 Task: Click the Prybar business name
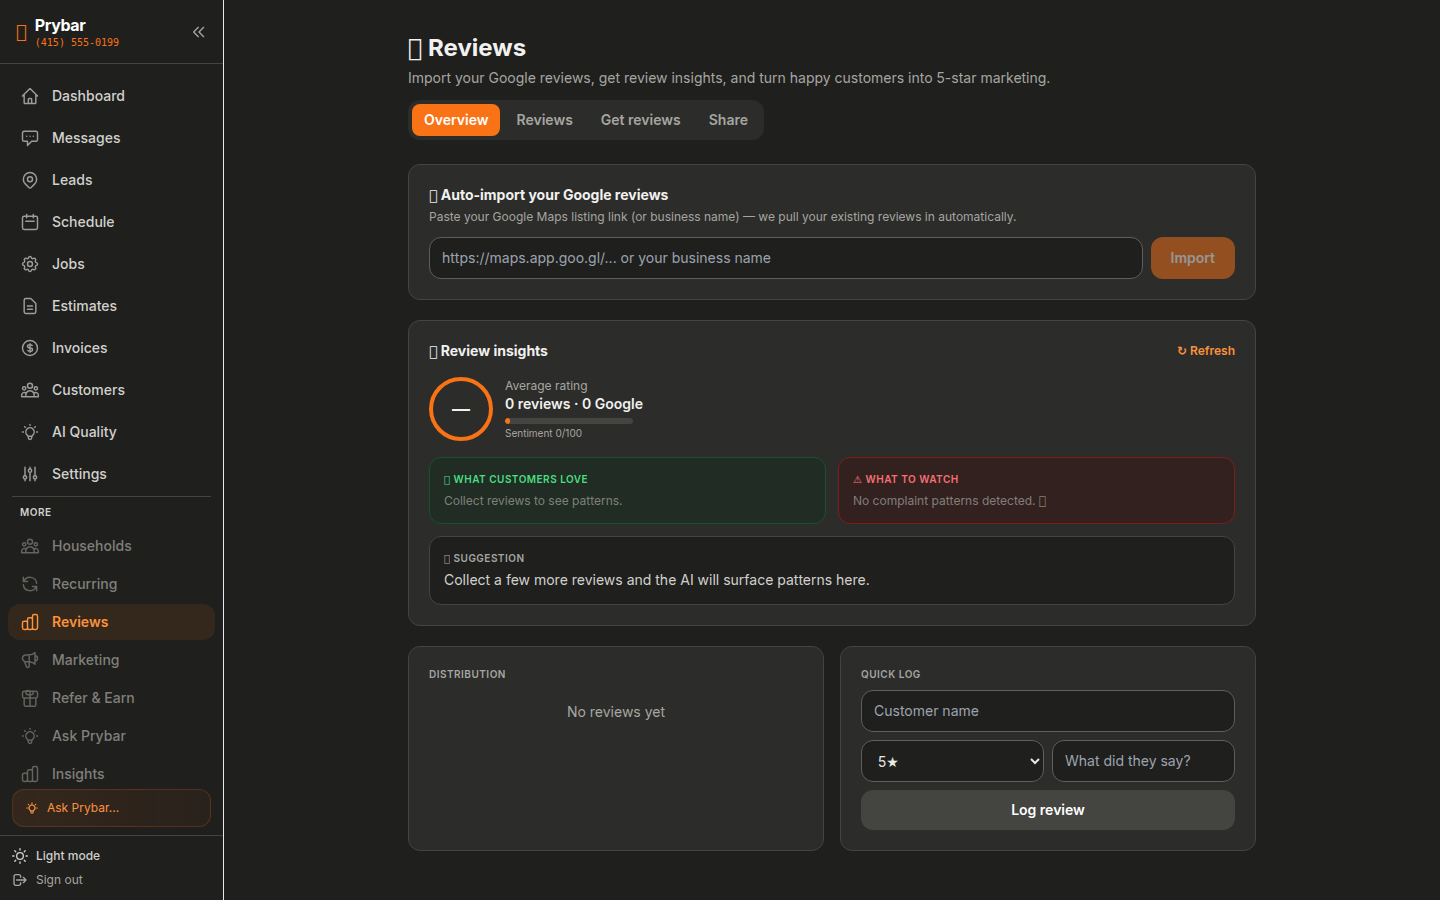tap(60, 25)
